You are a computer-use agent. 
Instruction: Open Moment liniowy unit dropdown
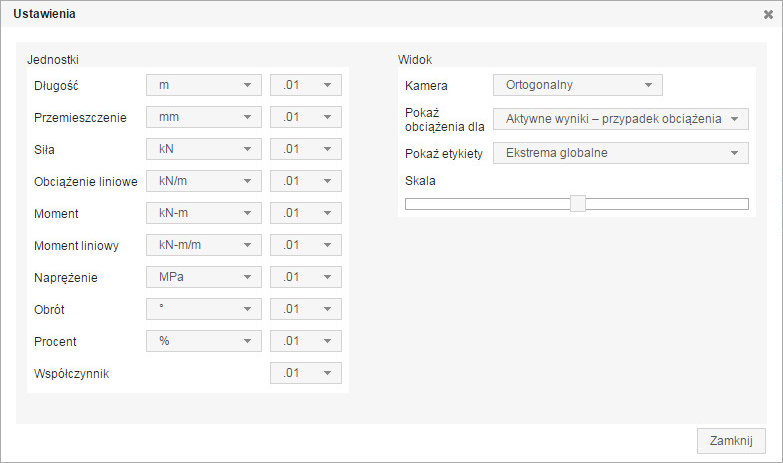204,245
